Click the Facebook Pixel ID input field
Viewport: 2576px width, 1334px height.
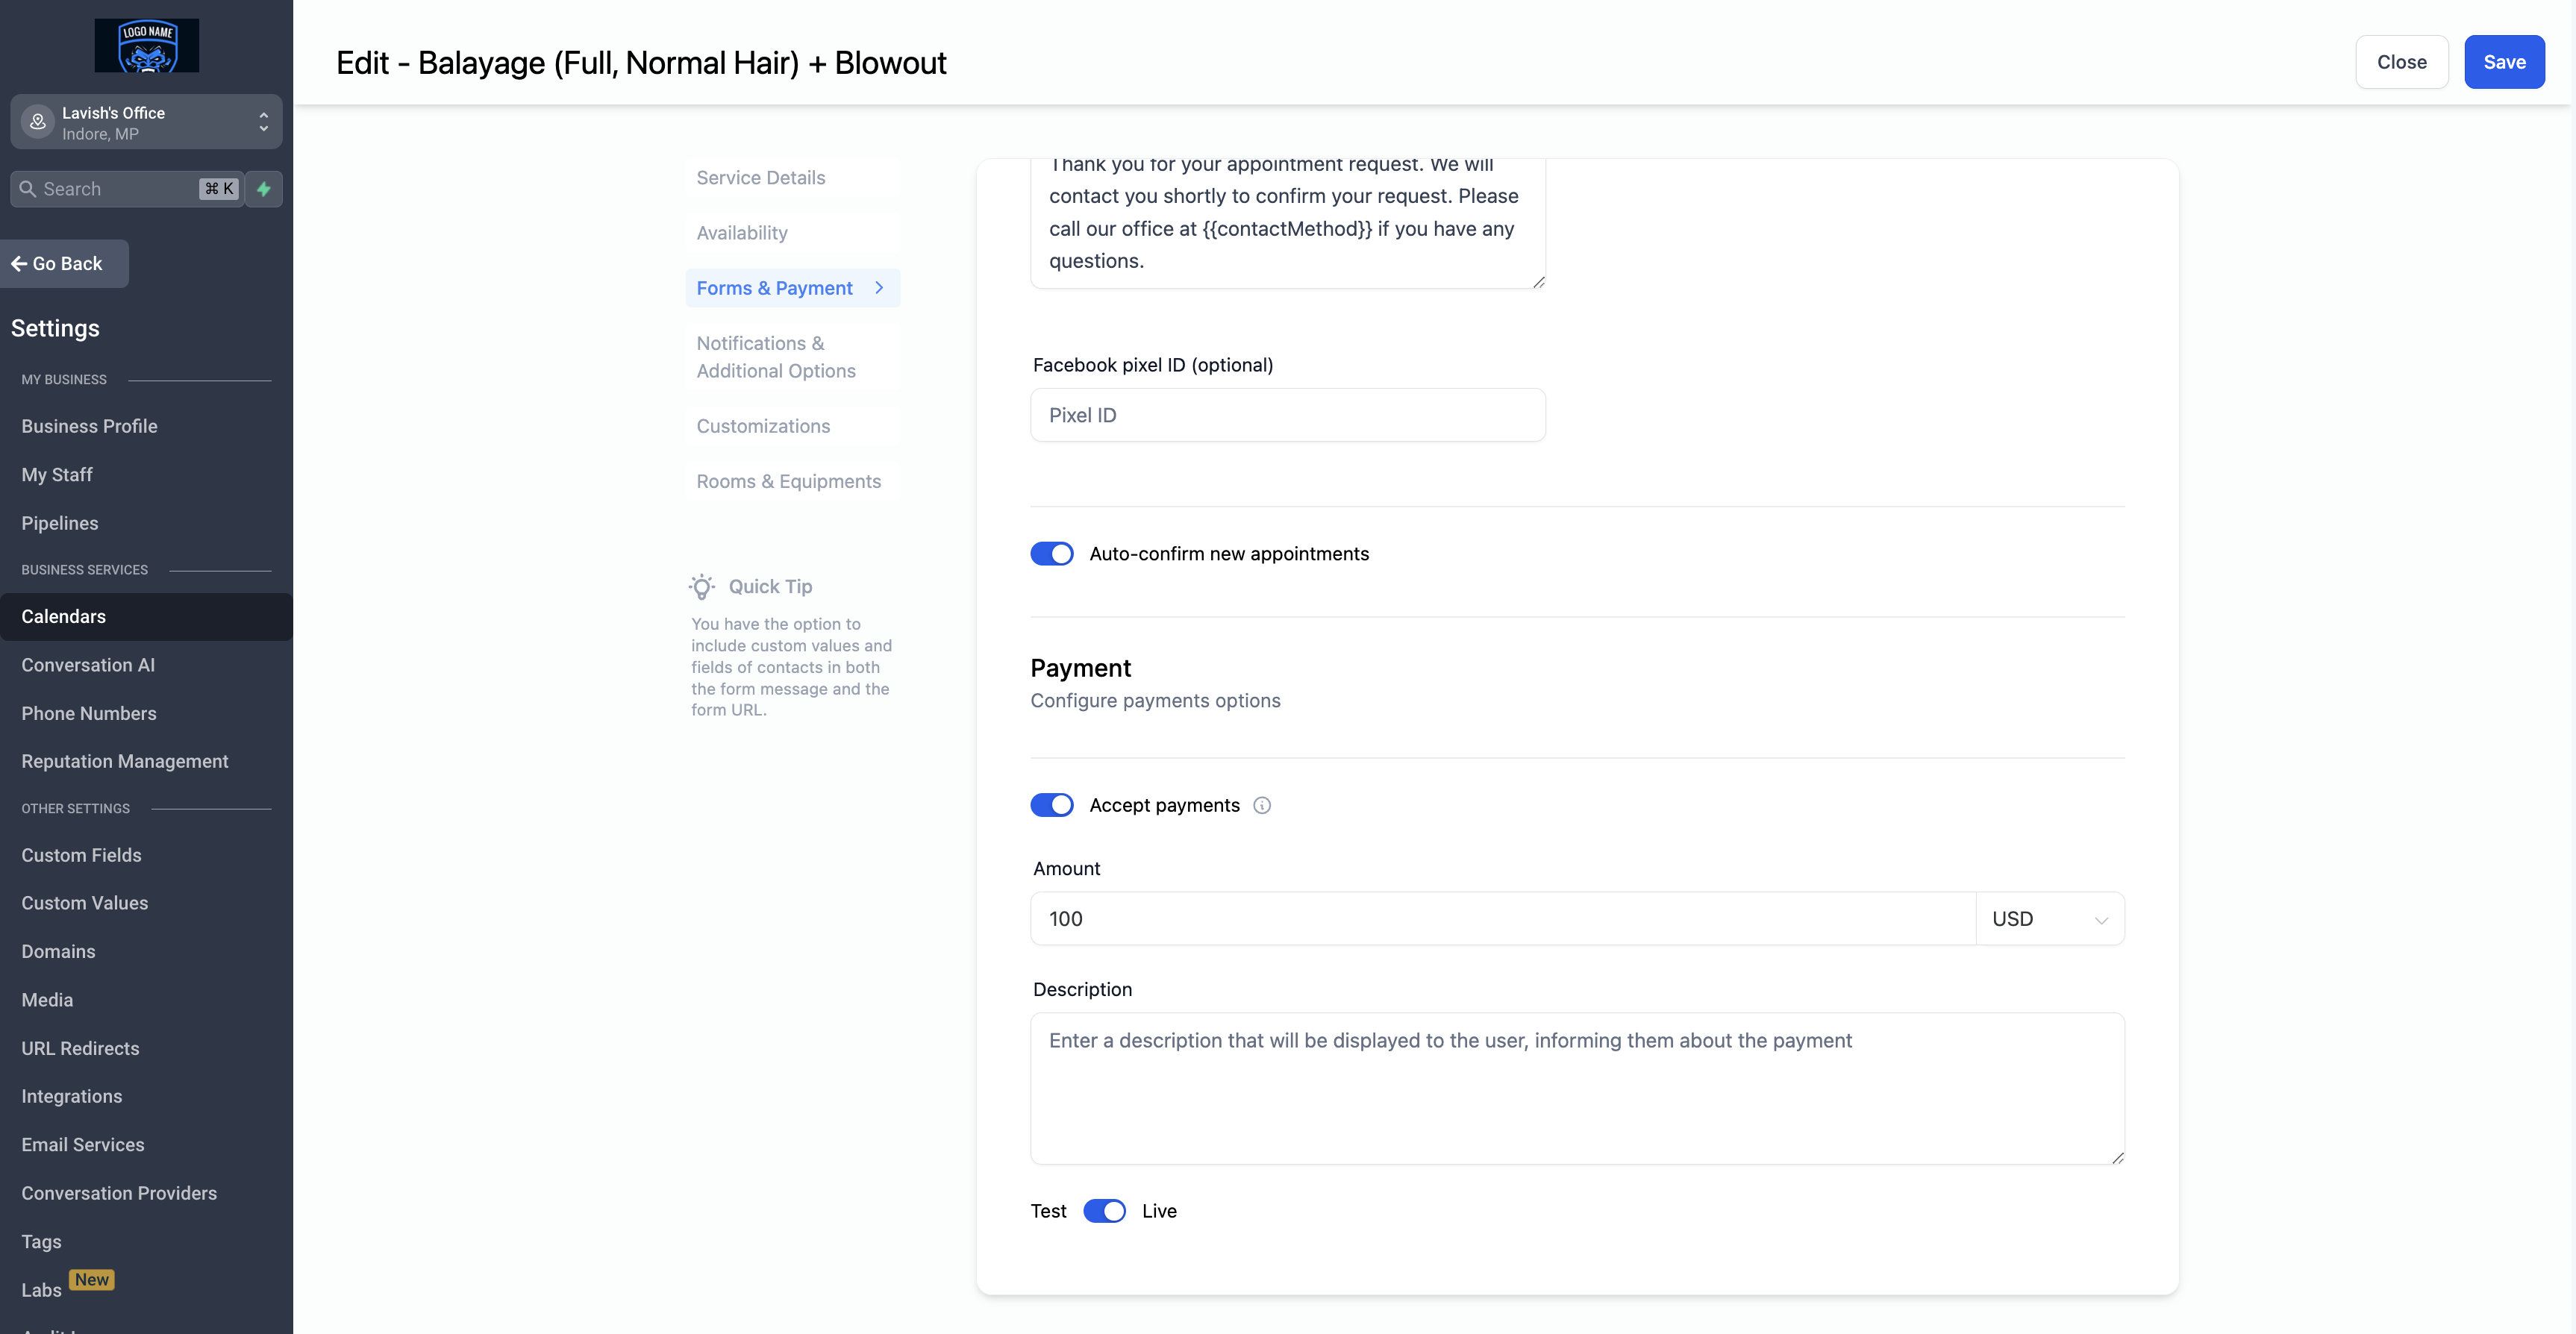tap(1287, 415)
